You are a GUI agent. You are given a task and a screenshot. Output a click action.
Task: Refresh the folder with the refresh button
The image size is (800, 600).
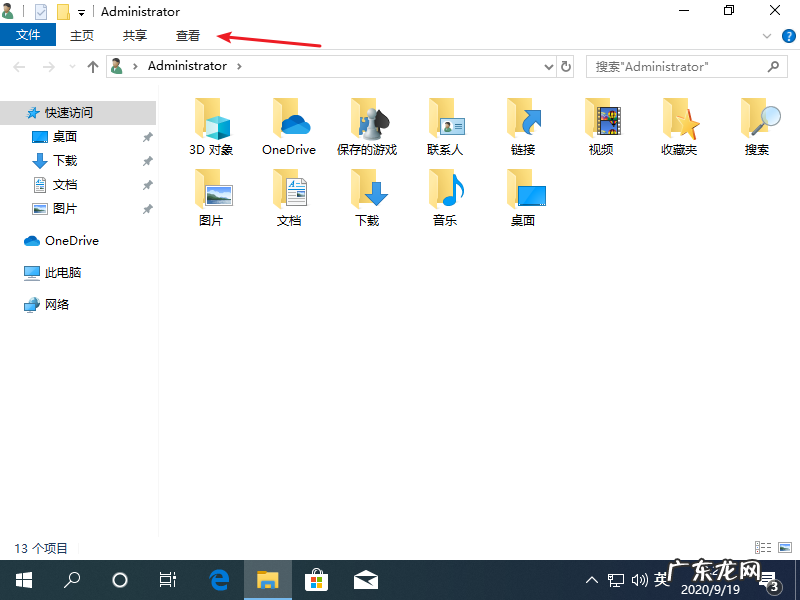[565, 66]
